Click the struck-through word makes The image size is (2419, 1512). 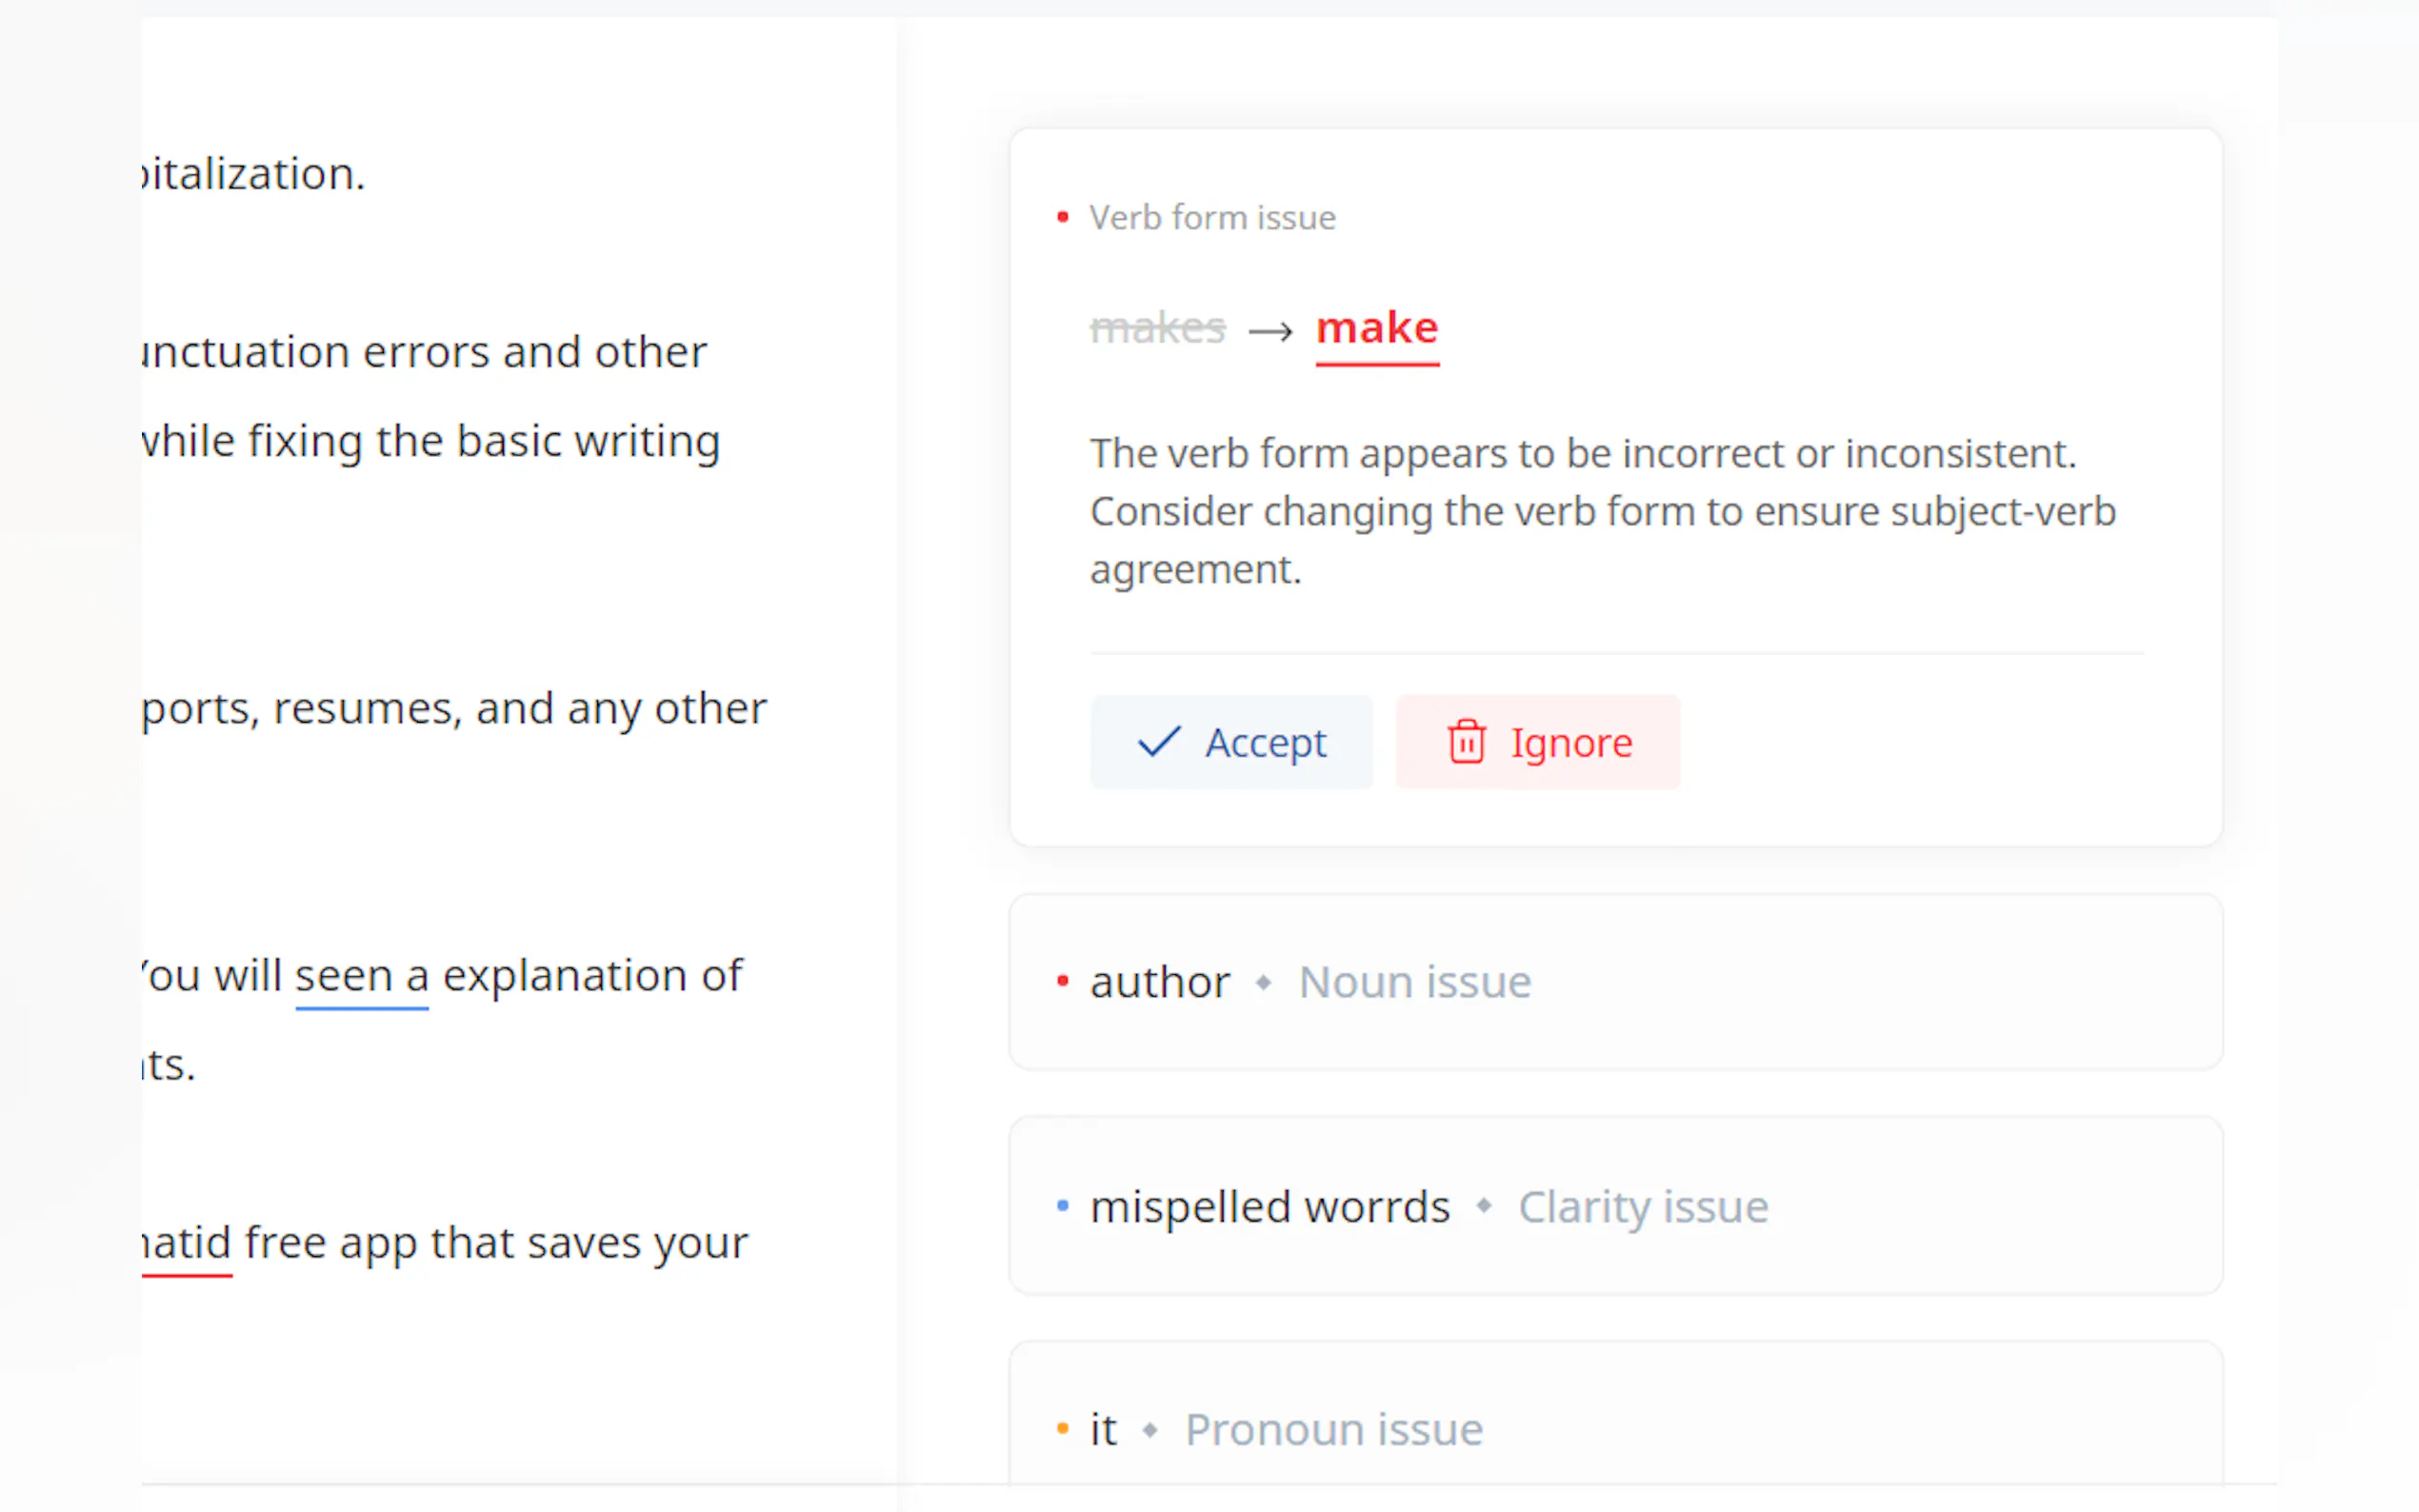pos(1157,328)
